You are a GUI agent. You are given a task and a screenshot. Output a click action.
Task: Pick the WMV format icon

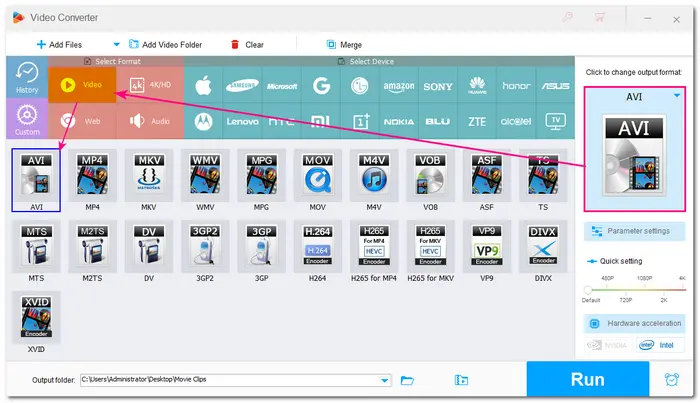(x=205, y=175)
